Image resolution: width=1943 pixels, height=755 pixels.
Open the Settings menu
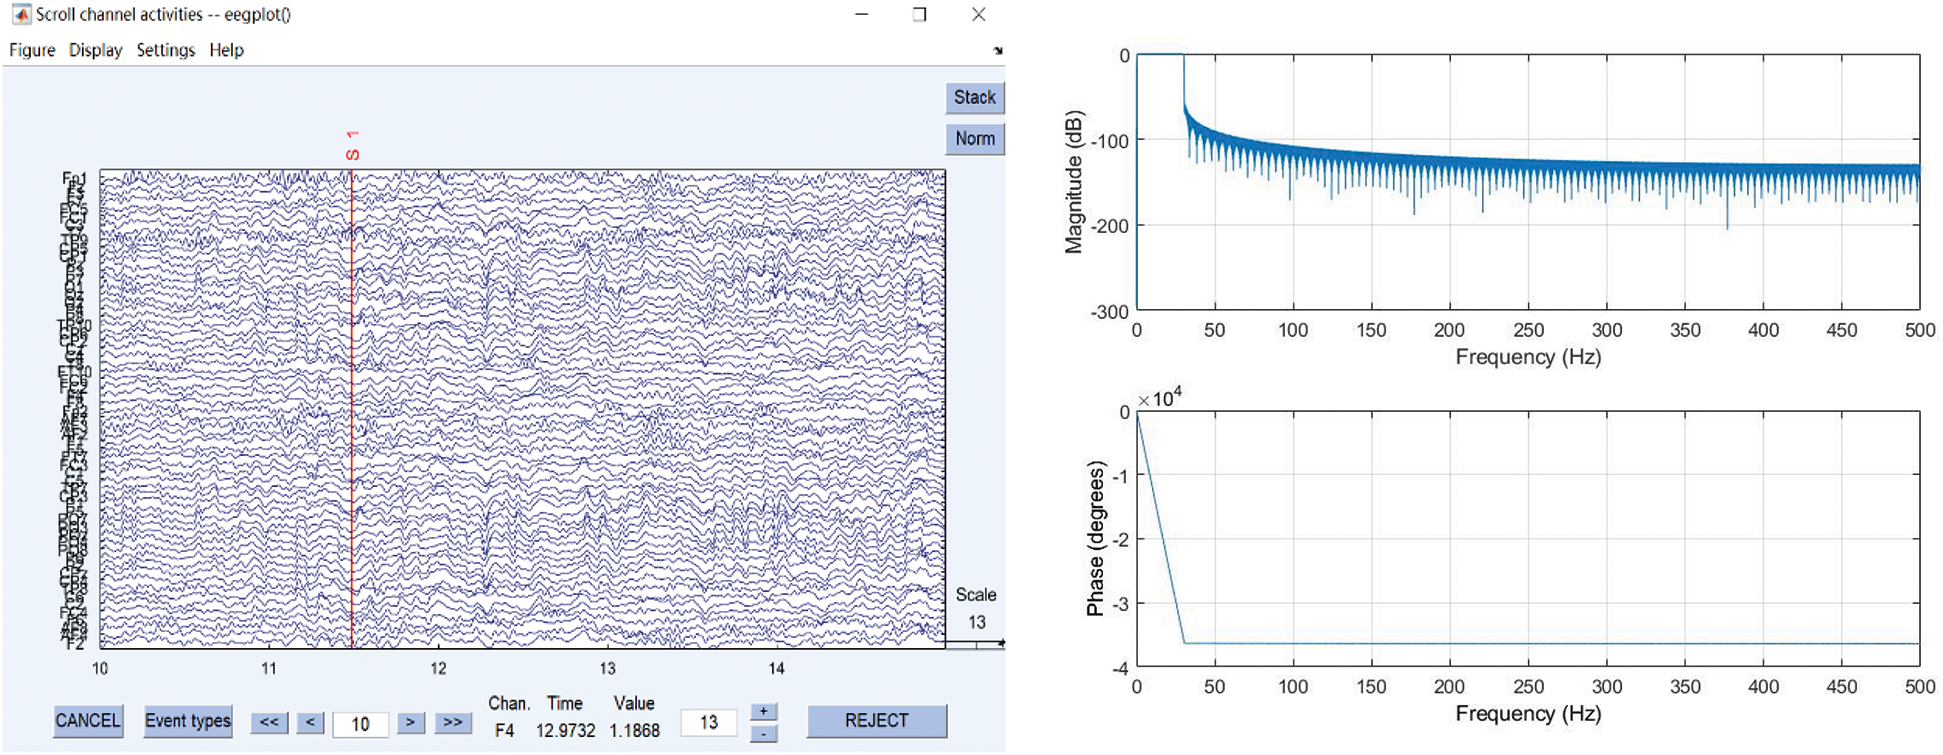(165, 50)
